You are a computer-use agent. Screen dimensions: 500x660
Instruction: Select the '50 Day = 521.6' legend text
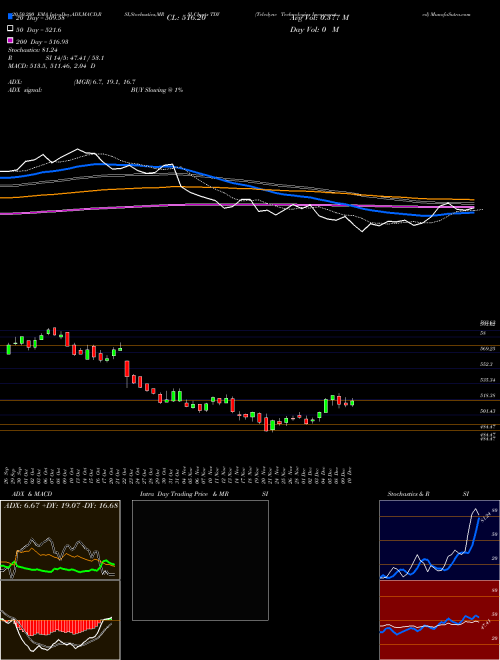pos(38,30)
